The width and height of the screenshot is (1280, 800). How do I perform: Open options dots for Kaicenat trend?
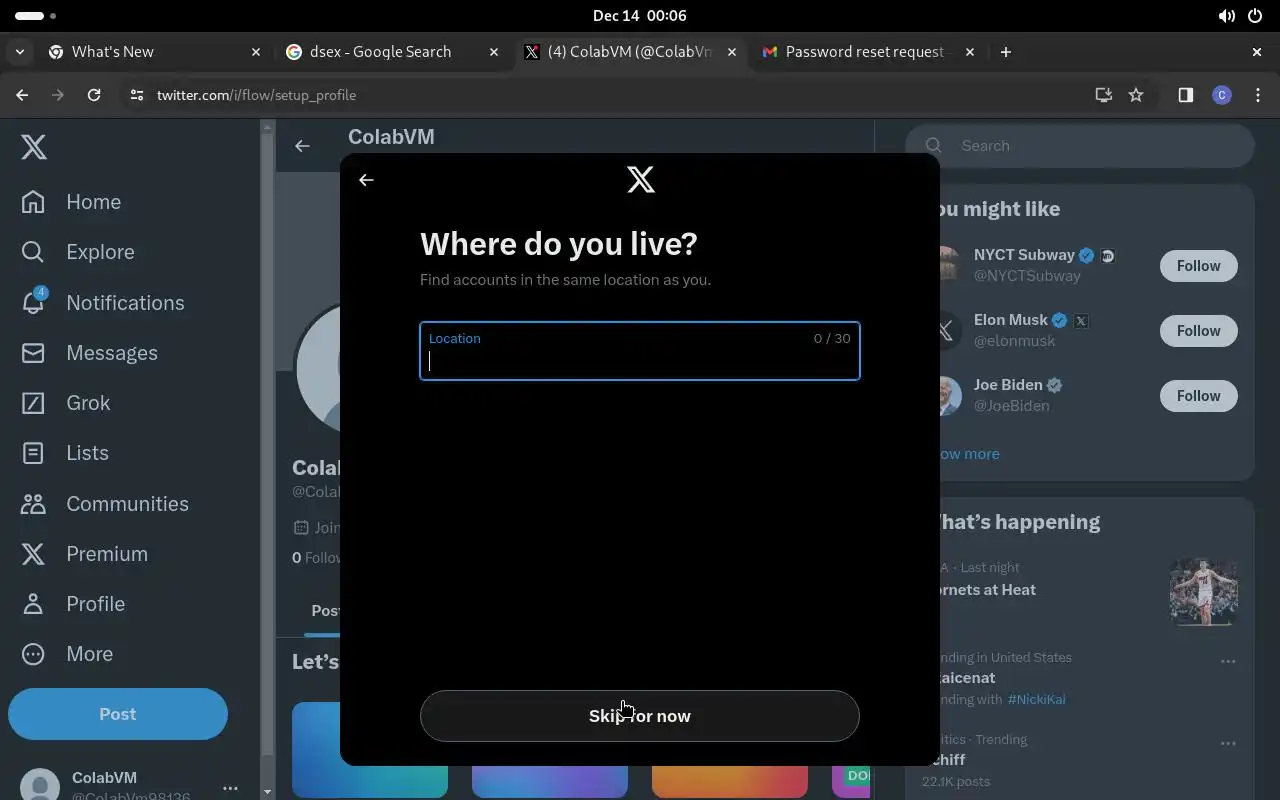(1228, 661)
